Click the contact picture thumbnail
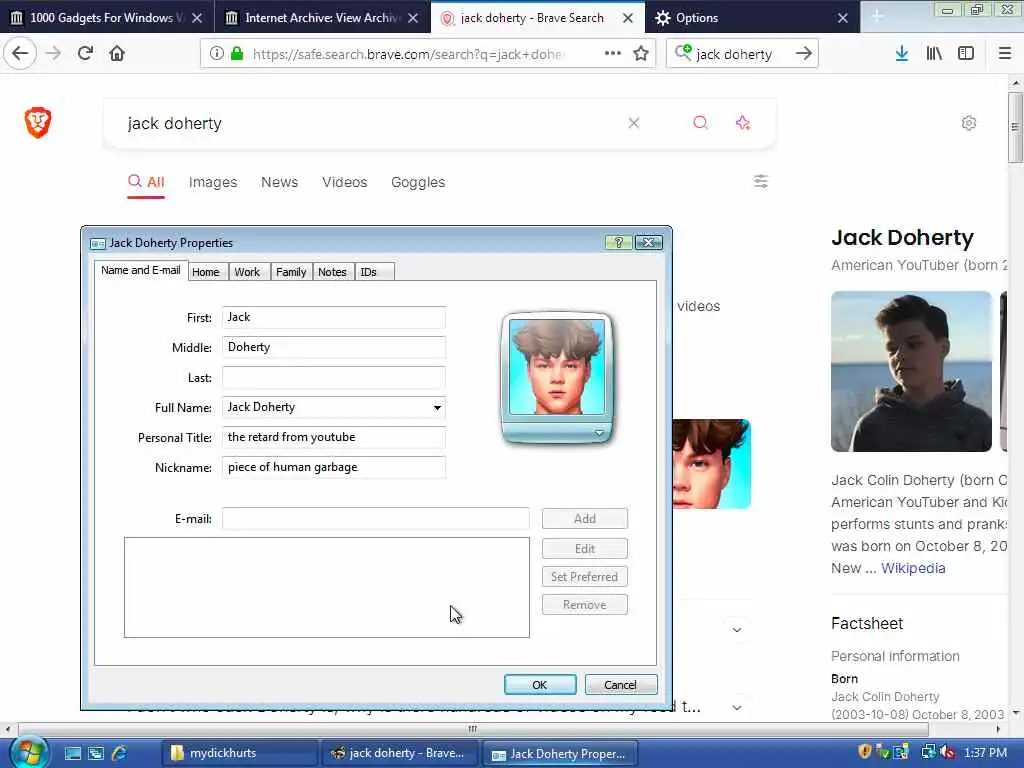The height and width of the screenshot is (768, 1024). pos(556,367)
